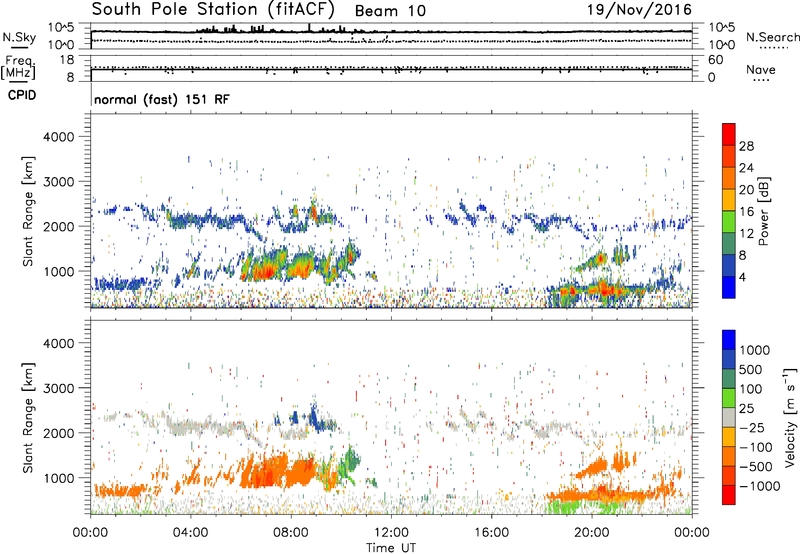Click the "Nave" legend label

[x=761, y=69]
